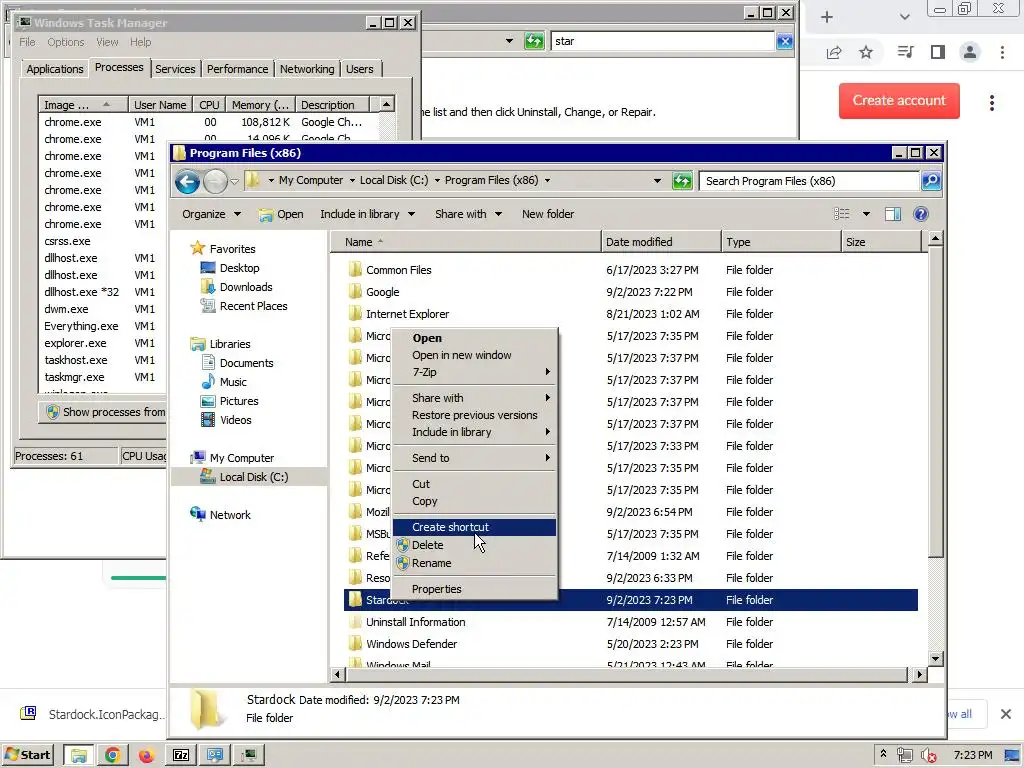Toggle the preview pane icon

point(893,214)
